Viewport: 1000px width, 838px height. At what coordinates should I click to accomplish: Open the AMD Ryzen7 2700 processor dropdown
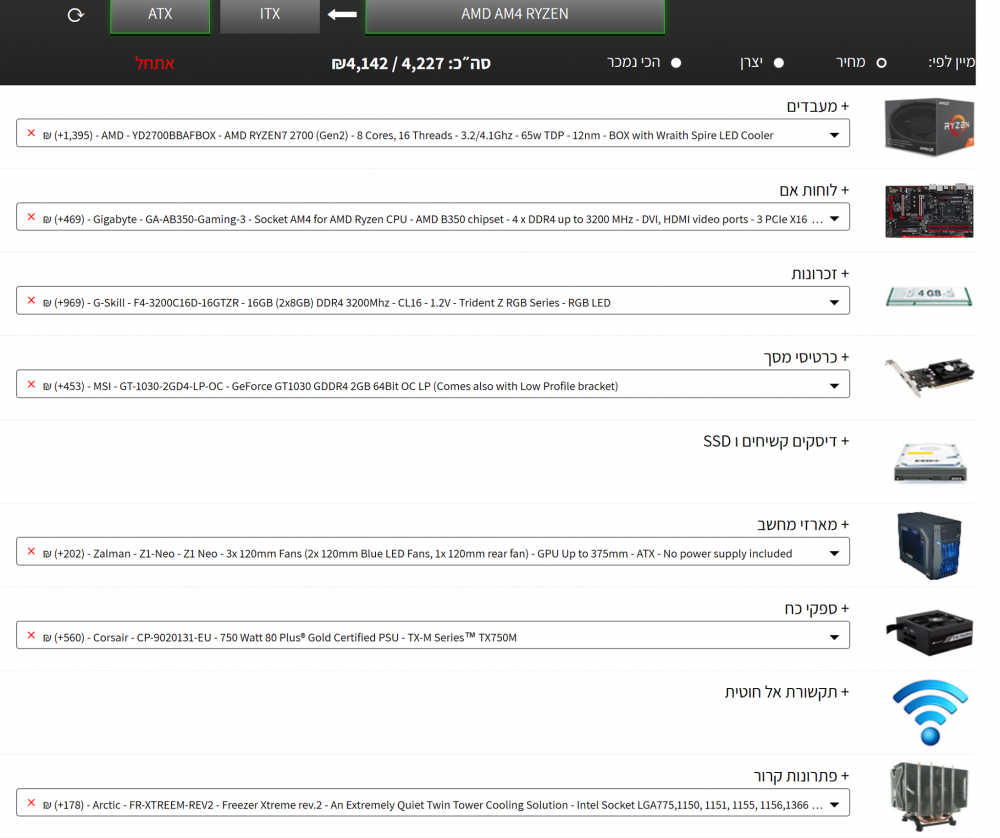click(x=433, y=135)
